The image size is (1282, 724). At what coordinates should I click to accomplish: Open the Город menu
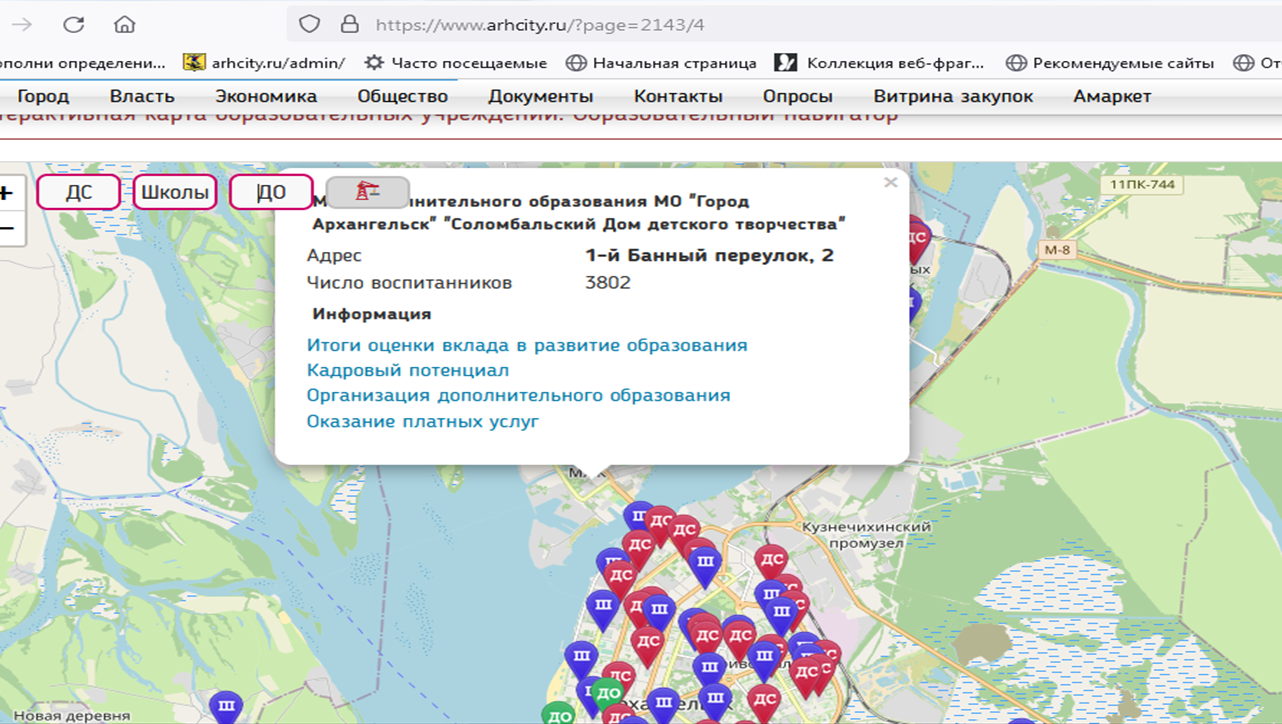[x=43, y=97]
